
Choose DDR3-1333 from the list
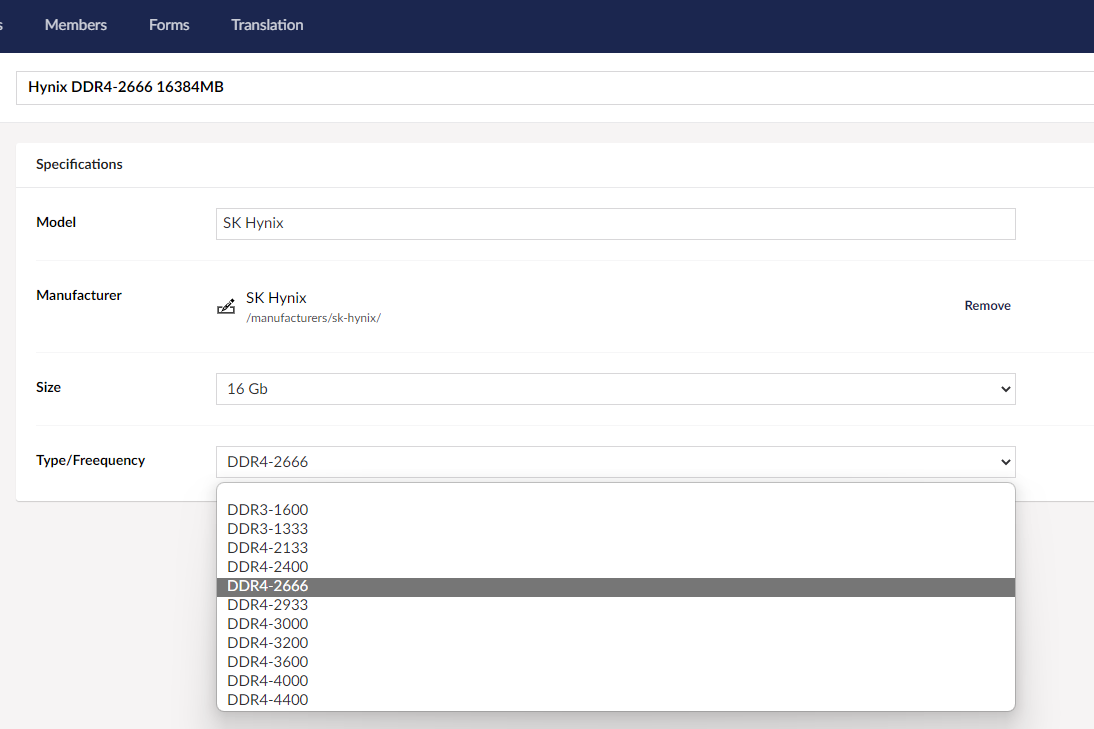(x=615, y=529)
